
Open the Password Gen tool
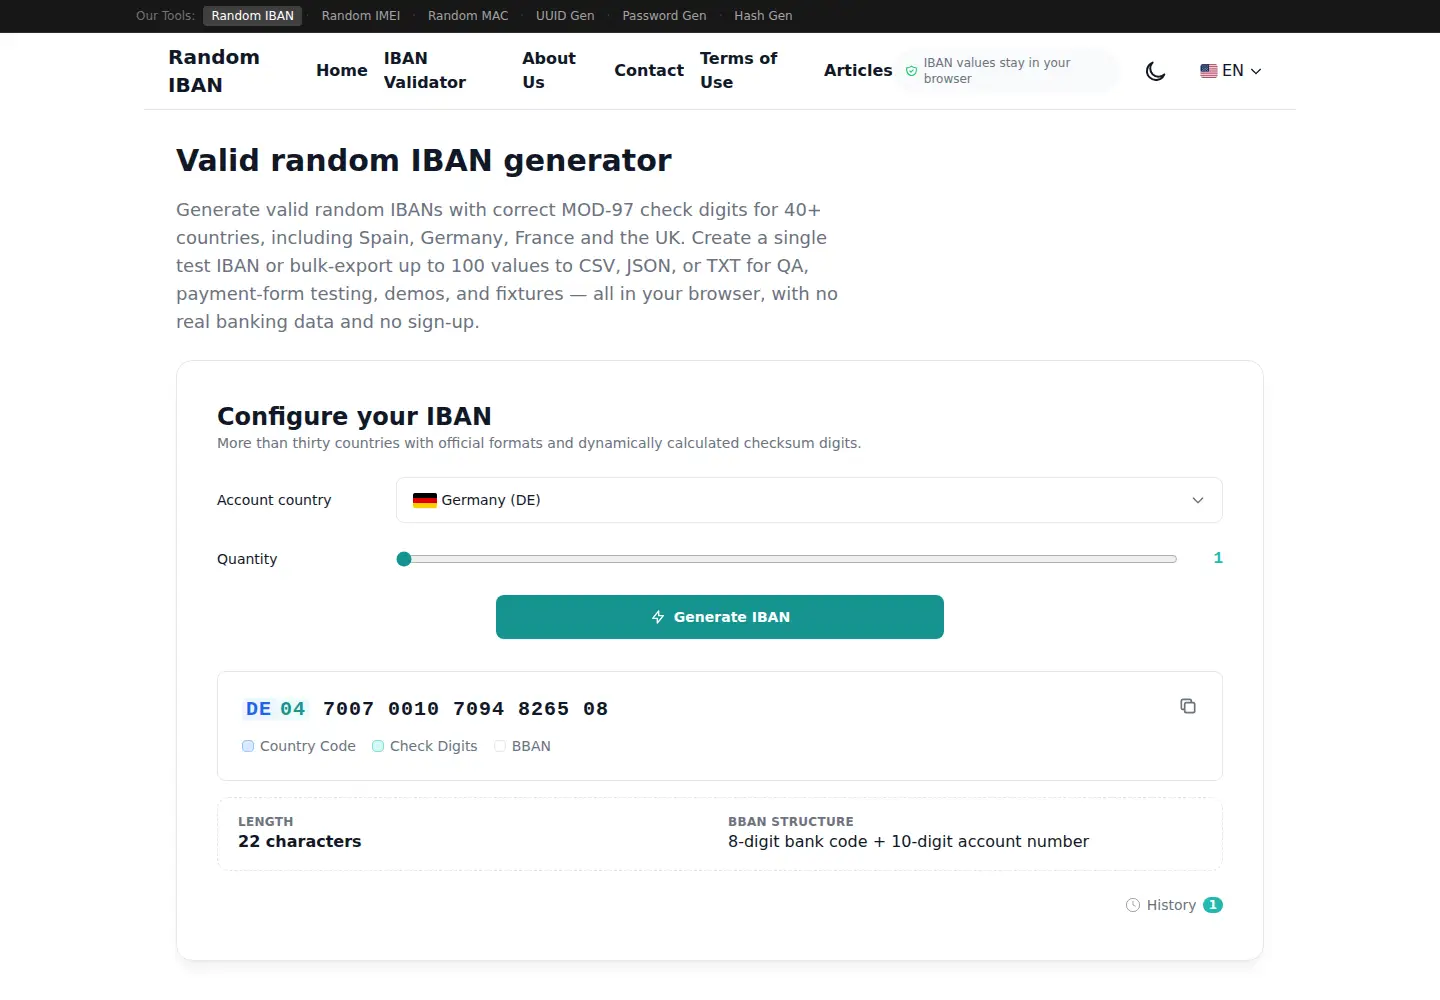[x=664, y=16]
